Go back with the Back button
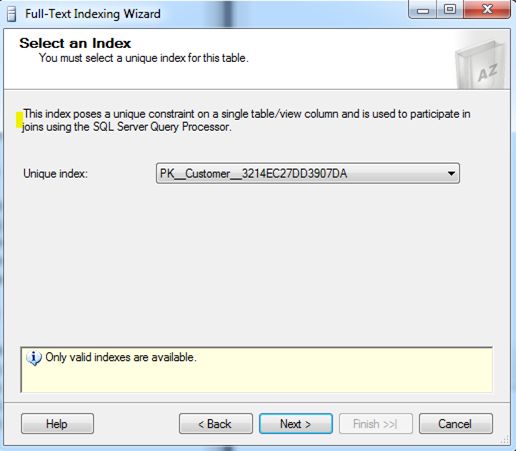516x451 pixels. pos(216,424)
